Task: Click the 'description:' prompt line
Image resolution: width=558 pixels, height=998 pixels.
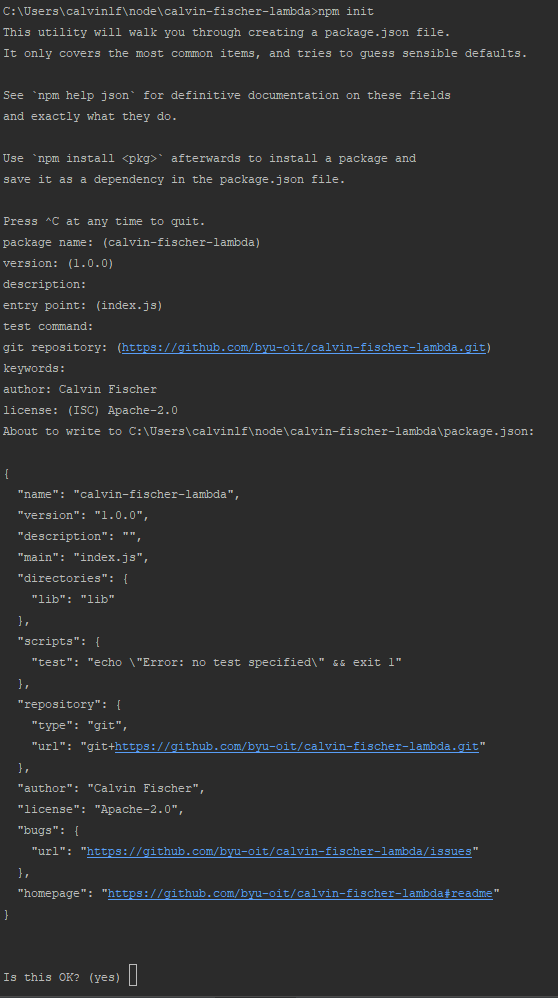Action: (x=45, y=285)
